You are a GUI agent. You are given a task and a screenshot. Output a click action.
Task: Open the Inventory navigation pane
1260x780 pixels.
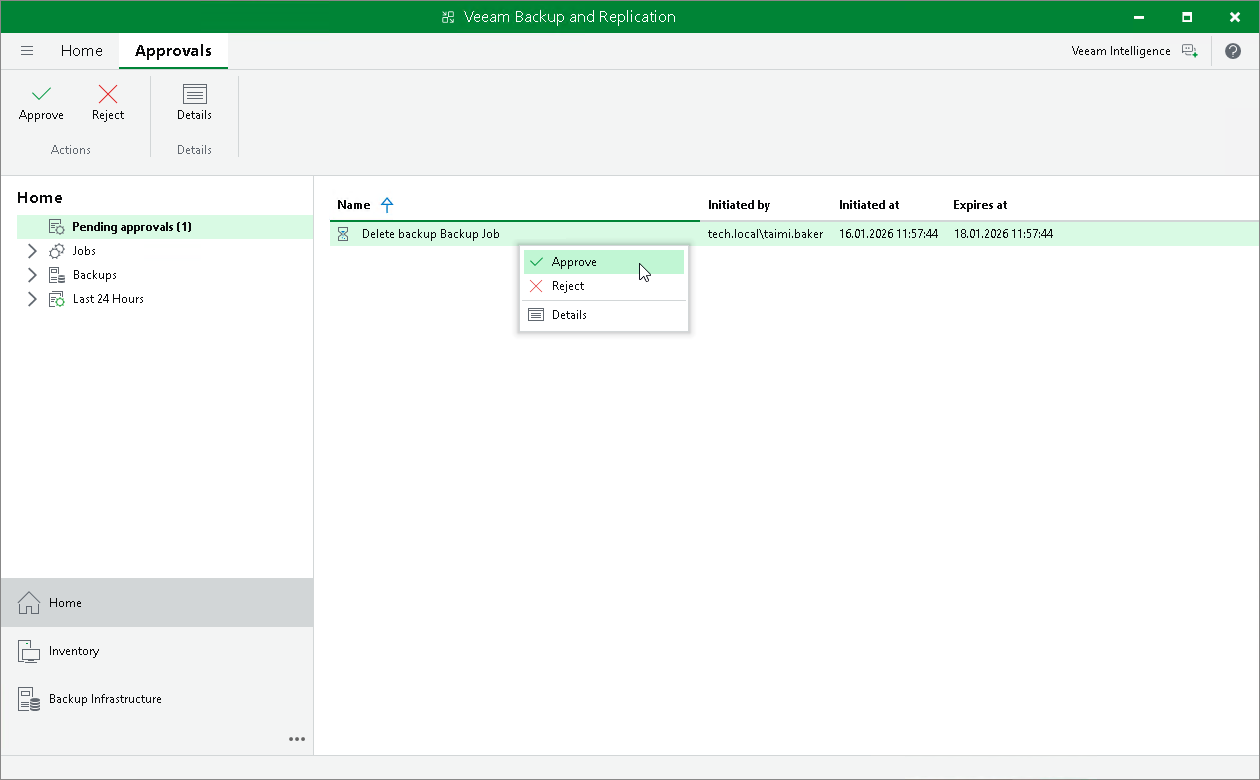pos(157,651)
